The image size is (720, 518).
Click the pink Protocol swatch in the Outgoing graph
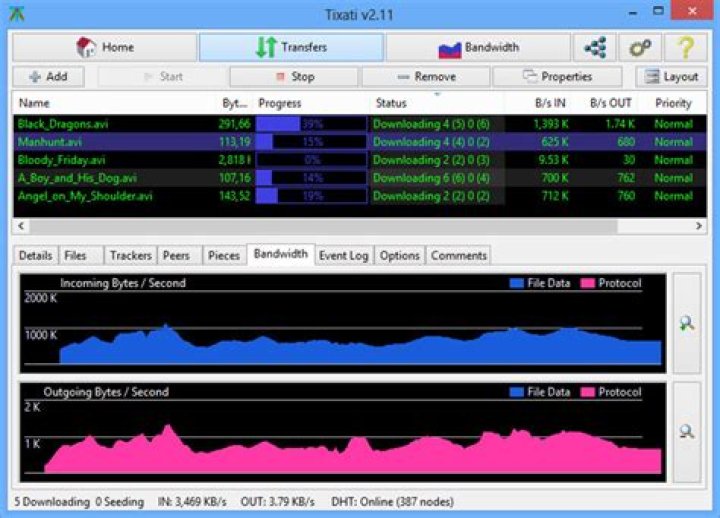point(587,392)
